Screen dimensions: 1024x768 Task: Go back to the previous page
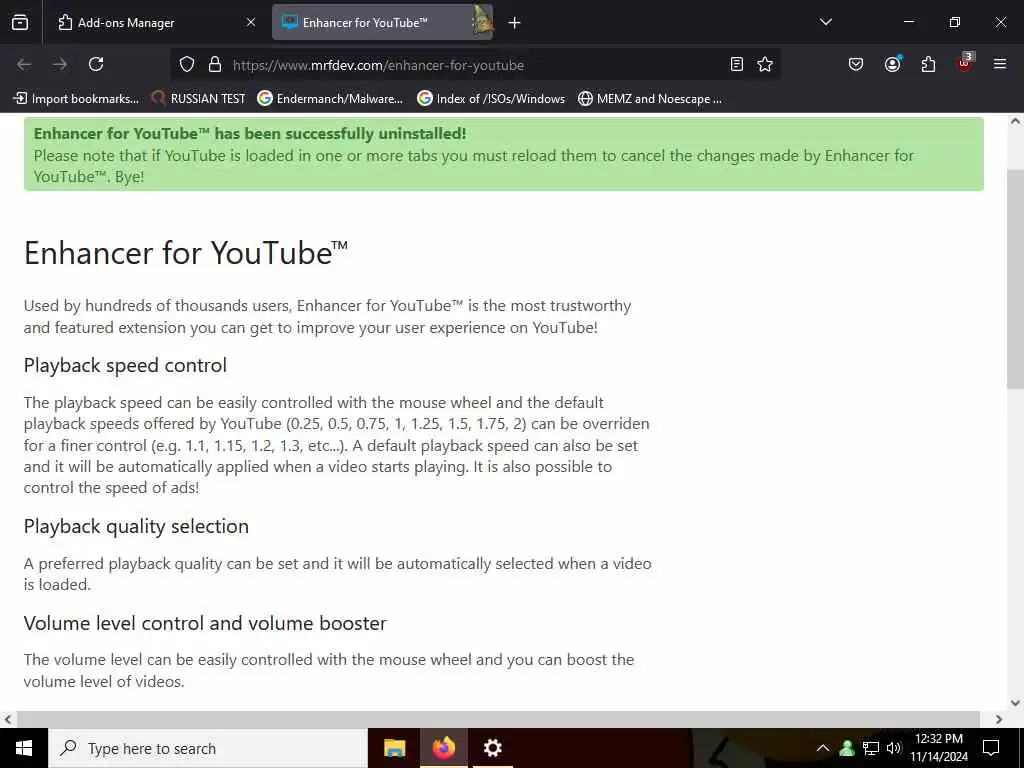click(24, 64)
